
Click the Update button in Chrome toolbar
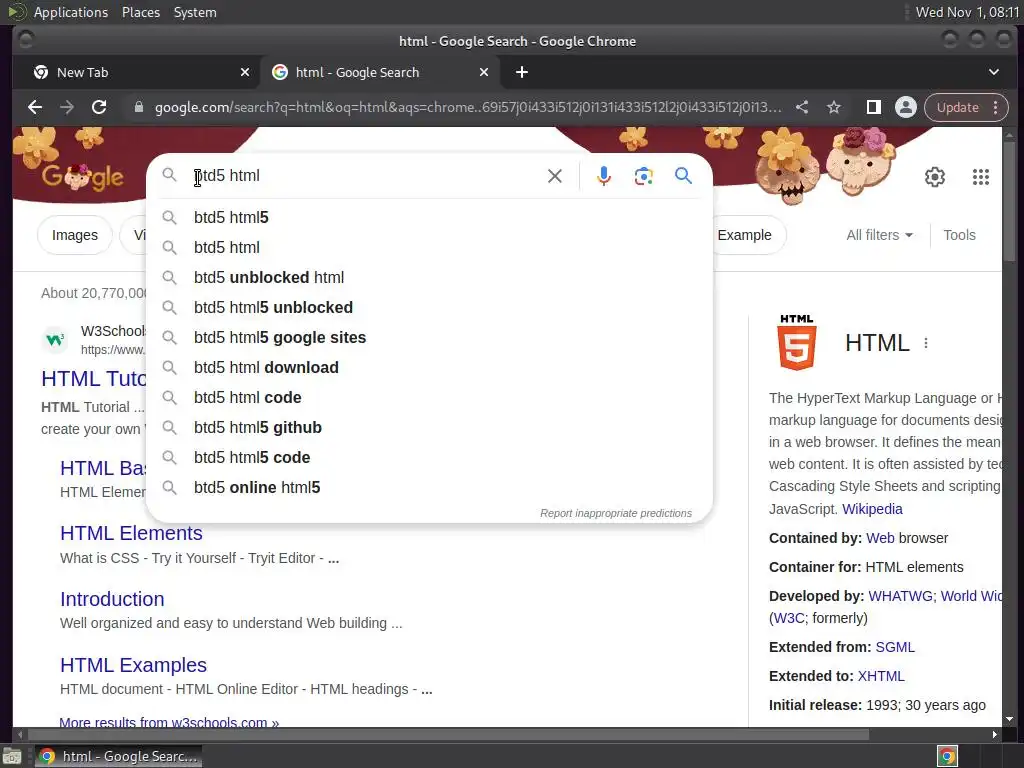point(957,107)
